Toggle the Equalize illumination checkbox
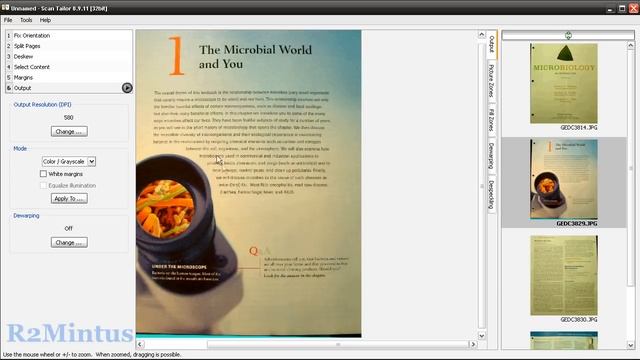This screenshot has height=360, width=640. (x=43, y=185)
